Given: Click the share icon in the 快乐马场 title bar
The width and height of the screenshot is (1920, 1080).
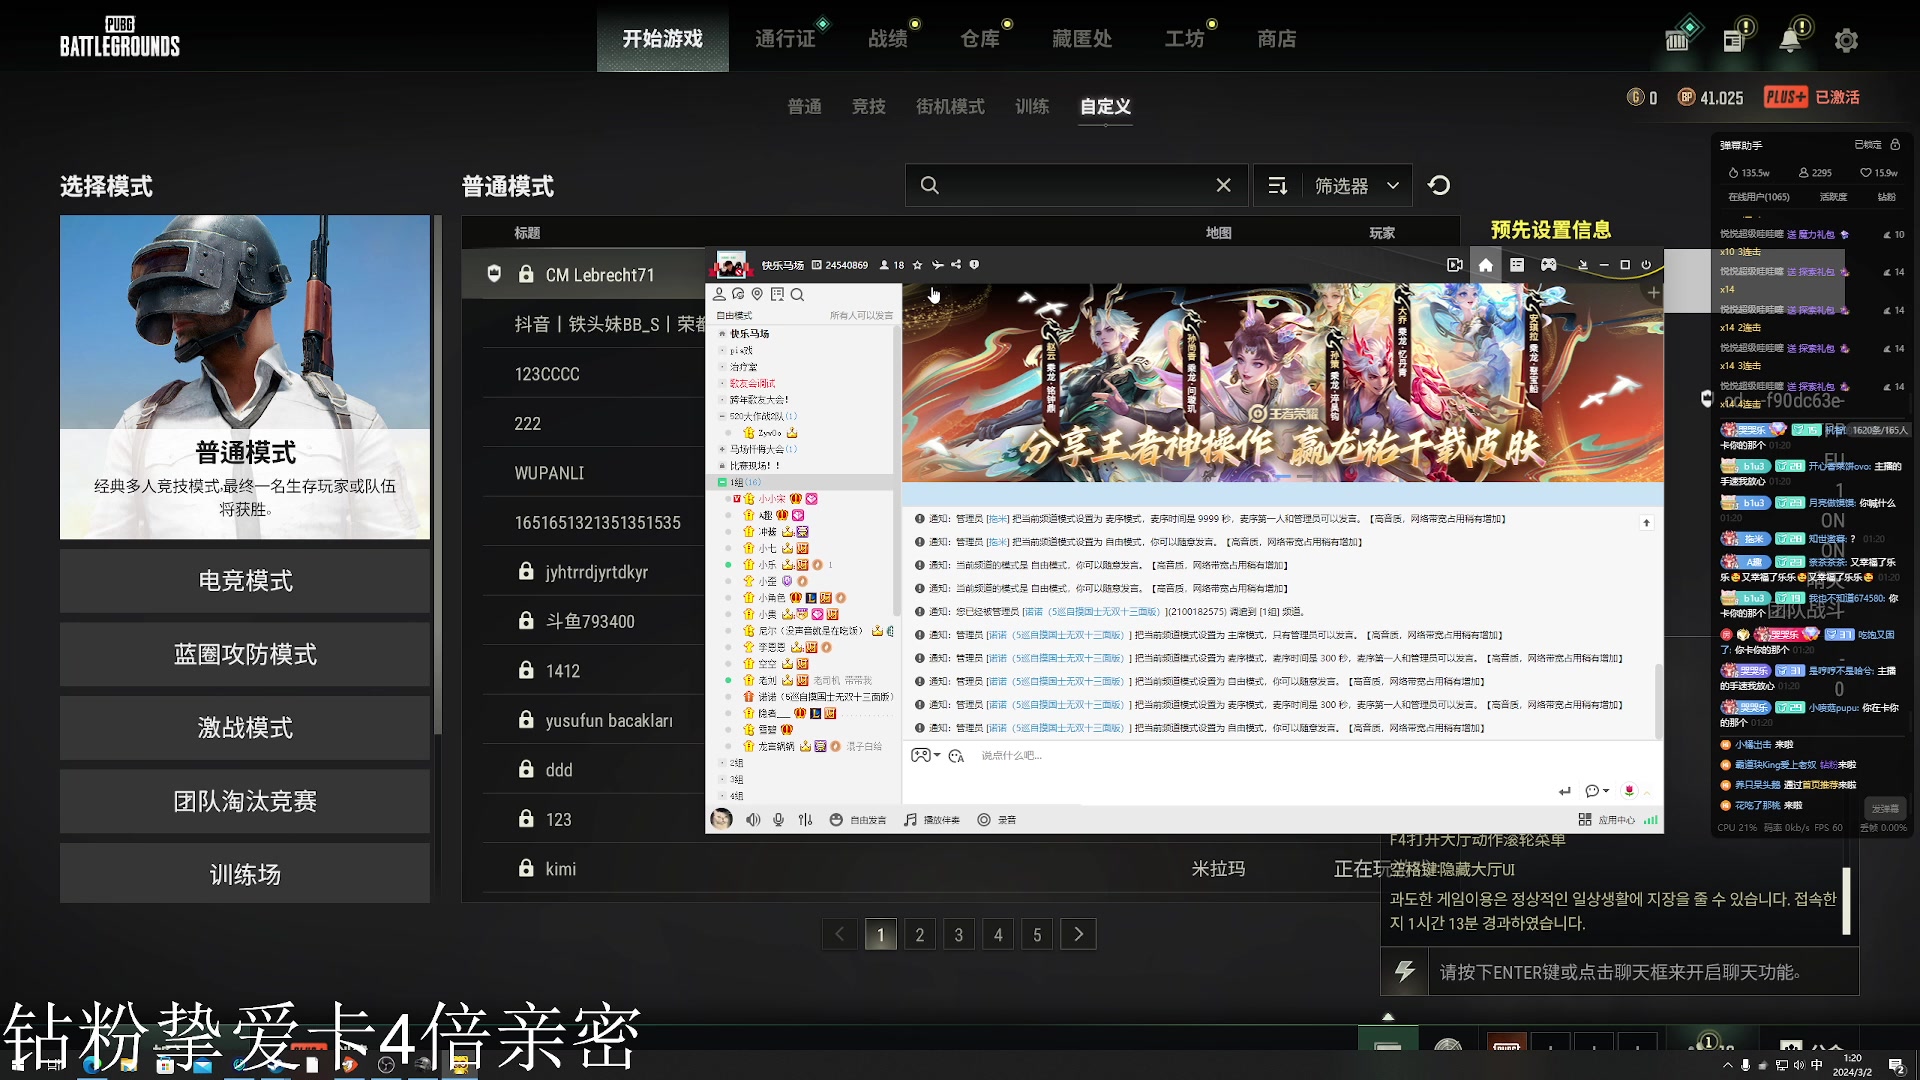Looking at the screenshot, I should pyautogui.click(x=956, y=265).
